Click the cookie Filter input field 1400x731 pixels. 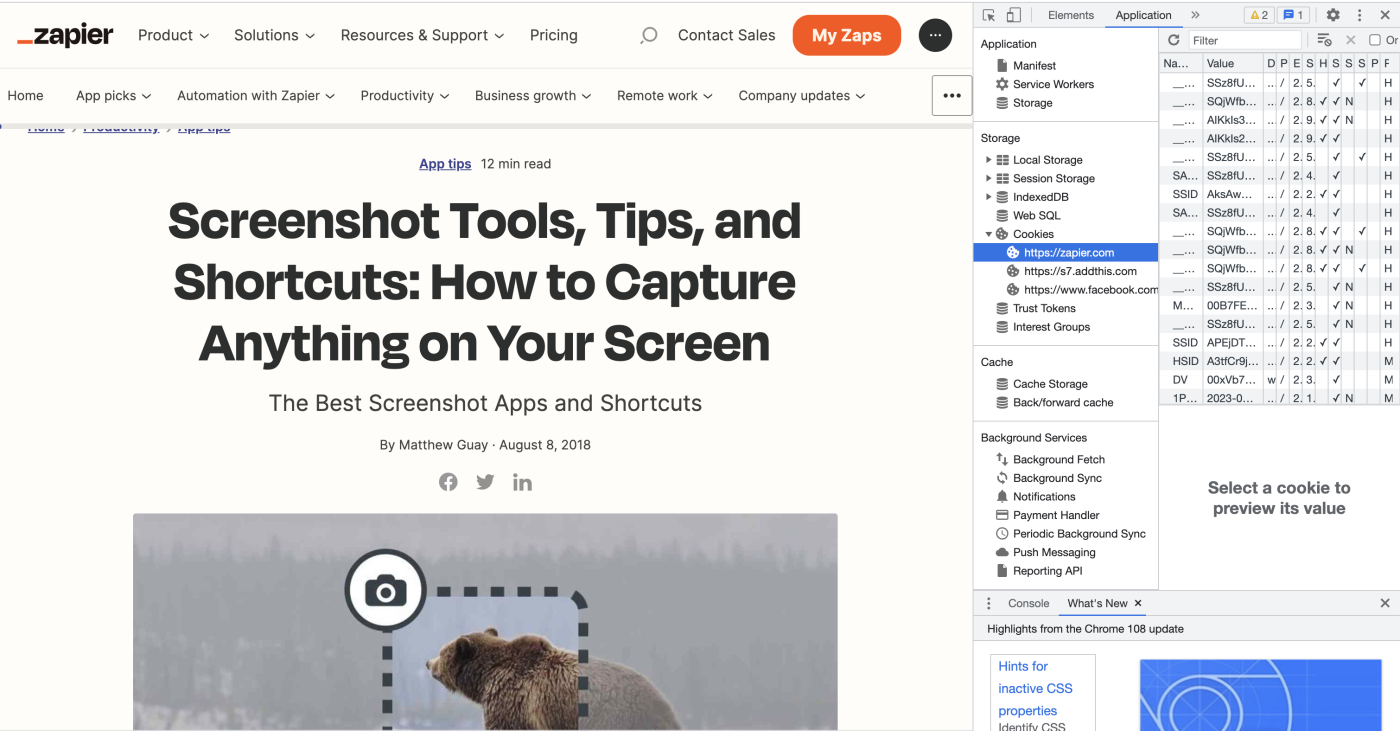click(x=1245, y=40)
